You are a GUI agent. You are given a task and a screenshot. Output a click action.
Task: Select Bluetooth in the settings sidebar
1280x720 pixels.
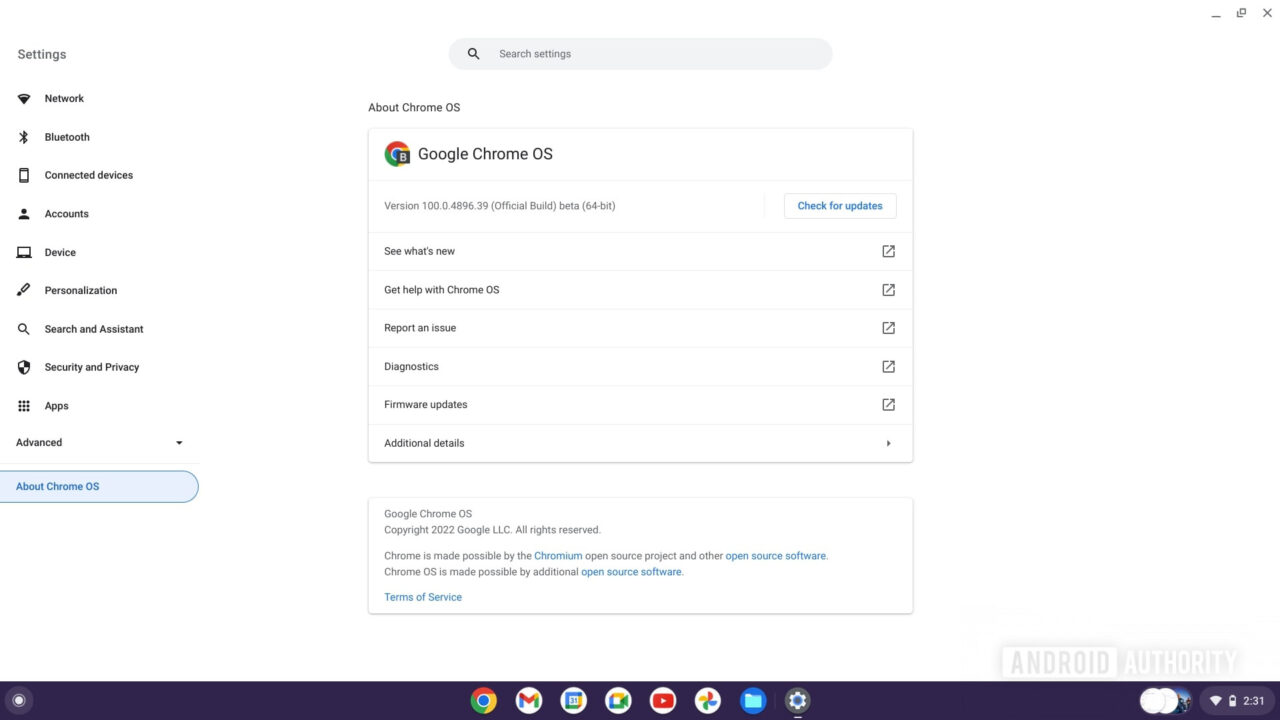(x=66, y=137)
